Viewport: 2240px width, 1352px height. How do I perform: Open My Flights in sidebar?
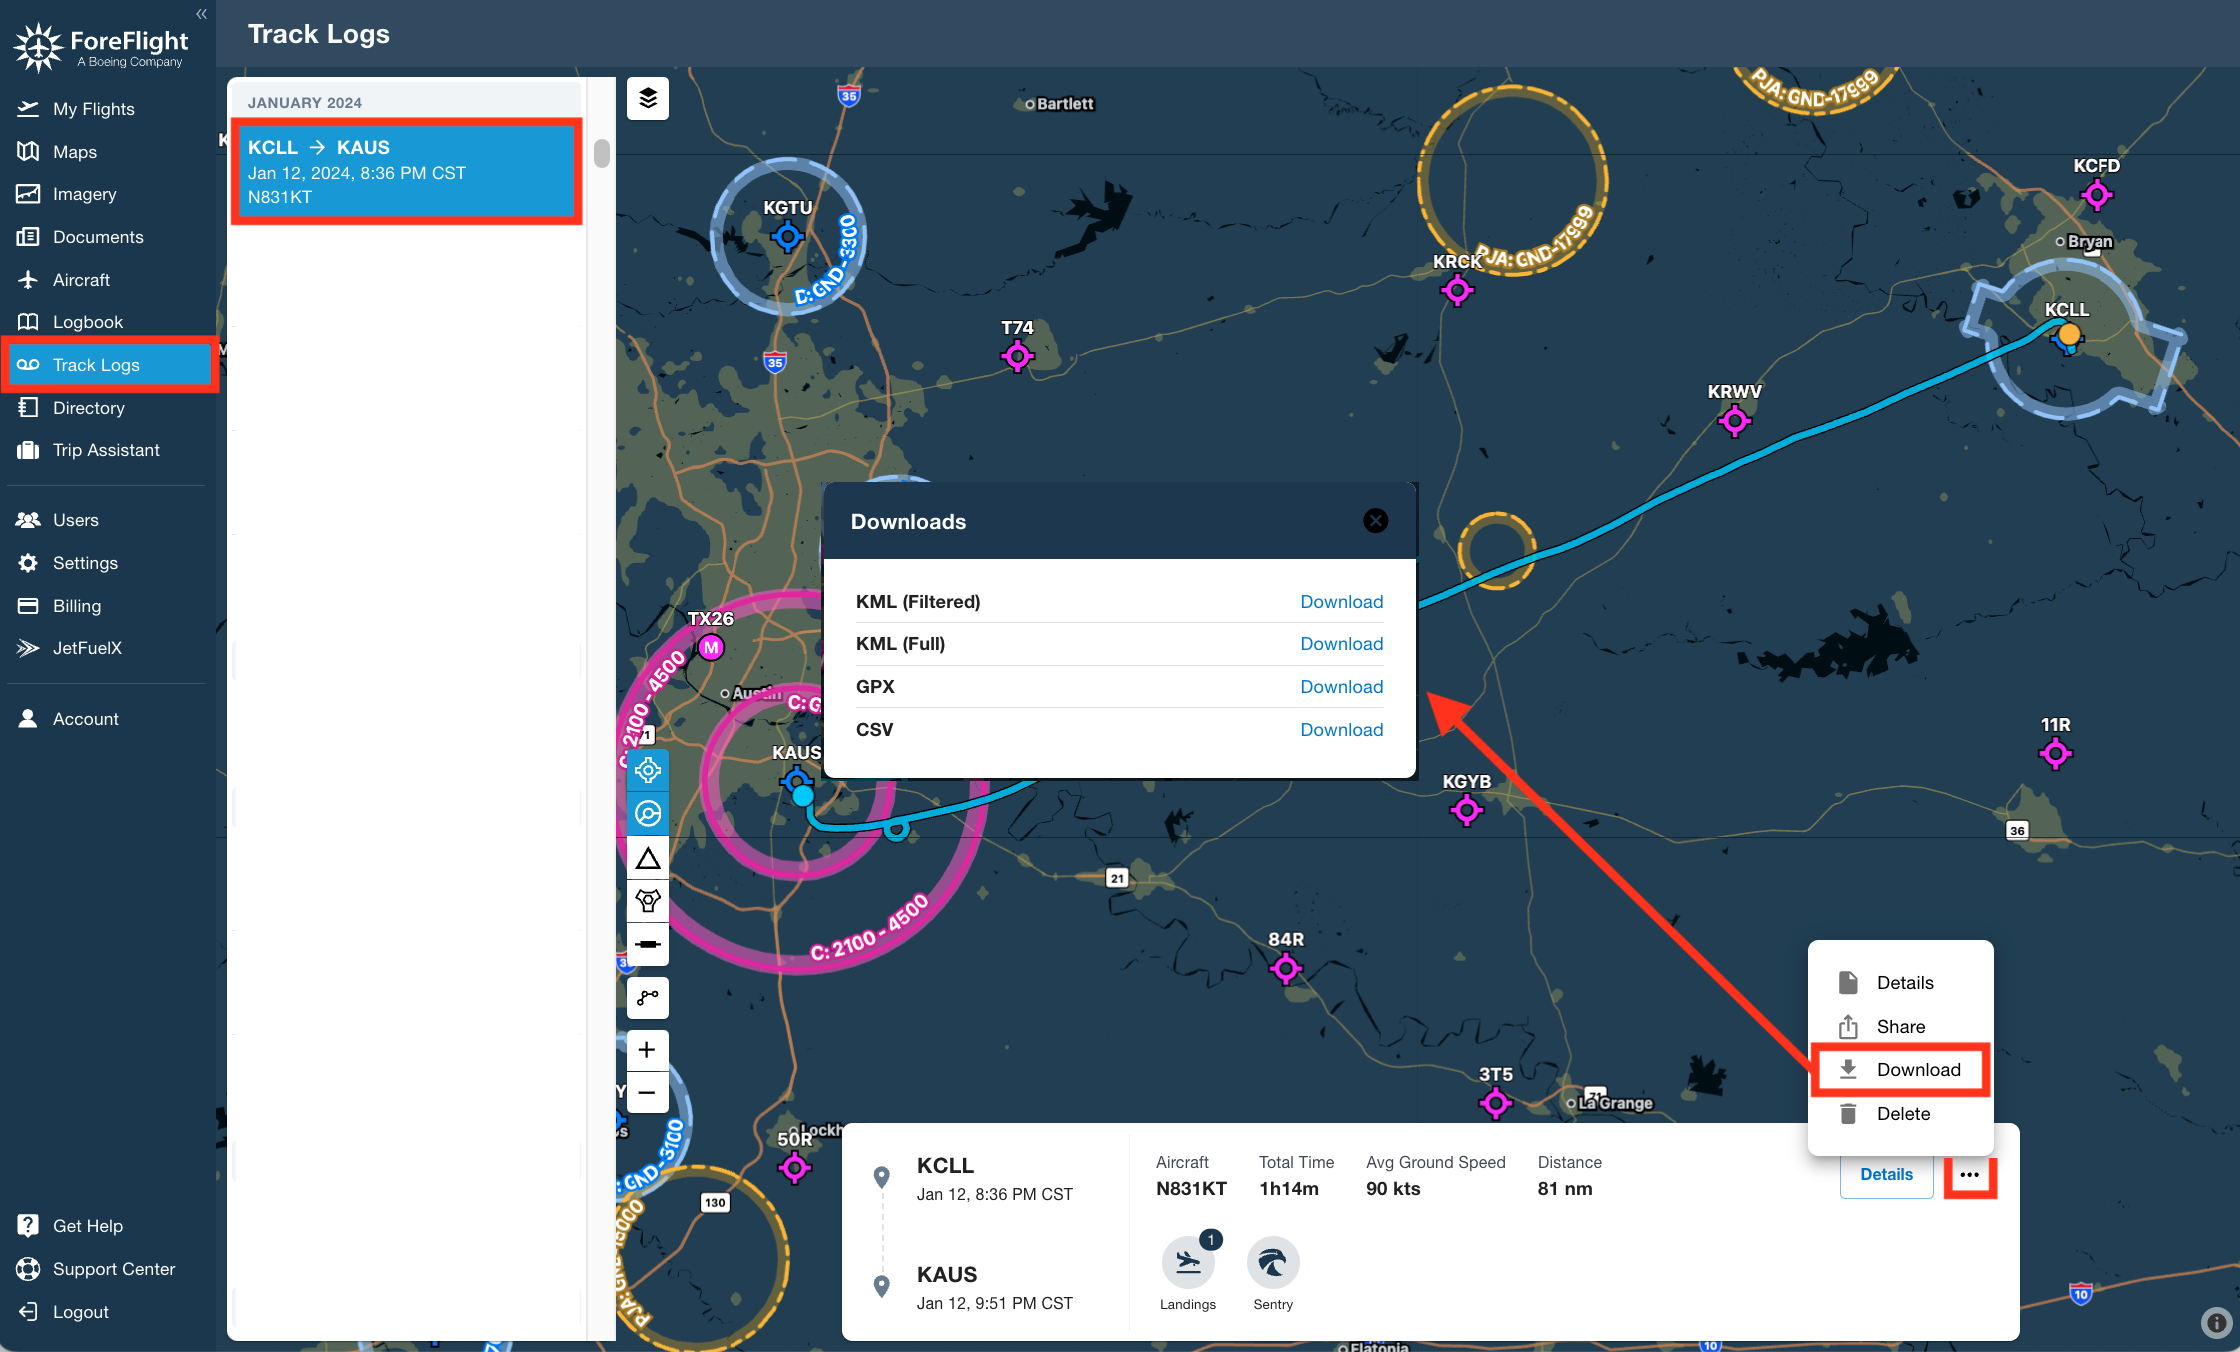coord(93,109)
